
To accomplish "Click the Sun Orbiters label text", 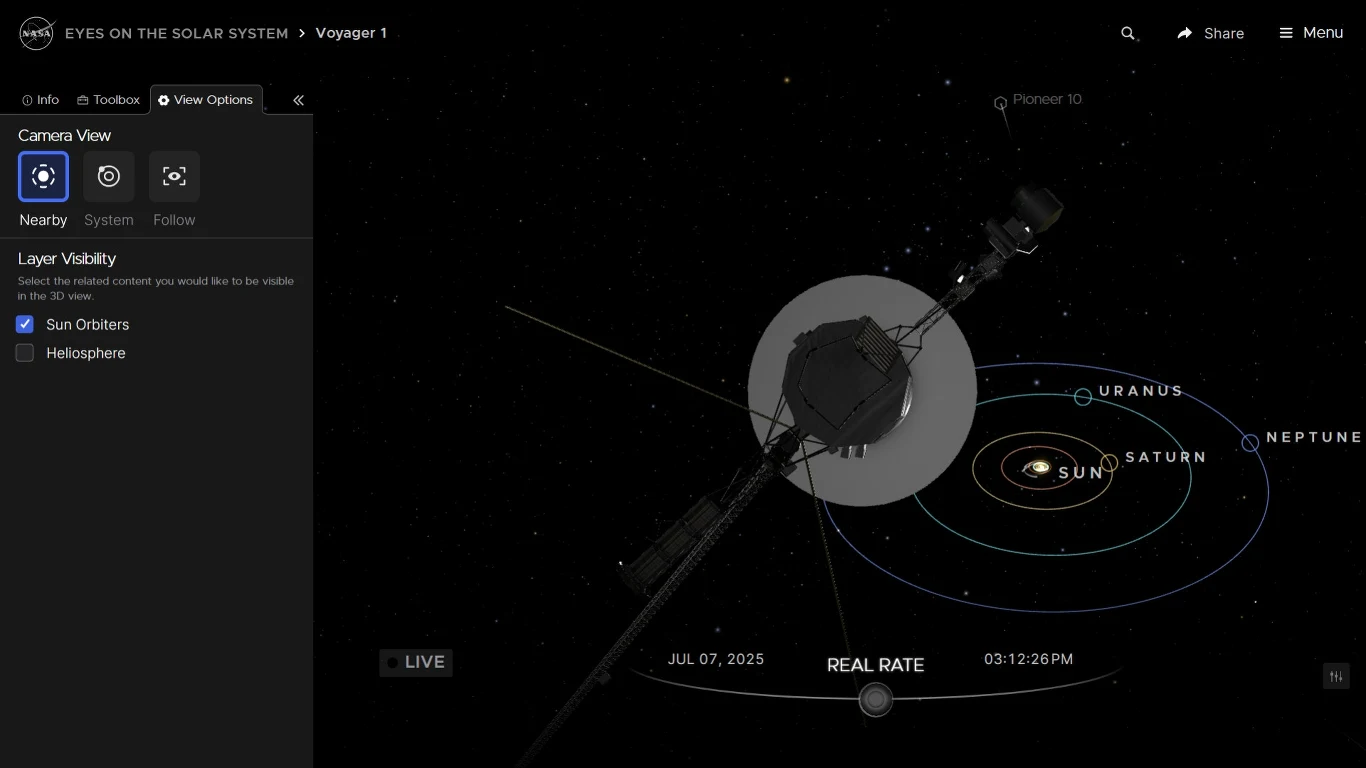I will coord(88,324).
